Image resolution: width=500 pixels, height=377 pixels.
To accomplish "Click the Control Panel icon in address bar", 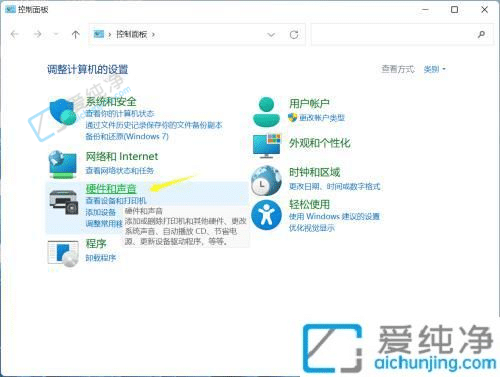I will pos(99,34).
